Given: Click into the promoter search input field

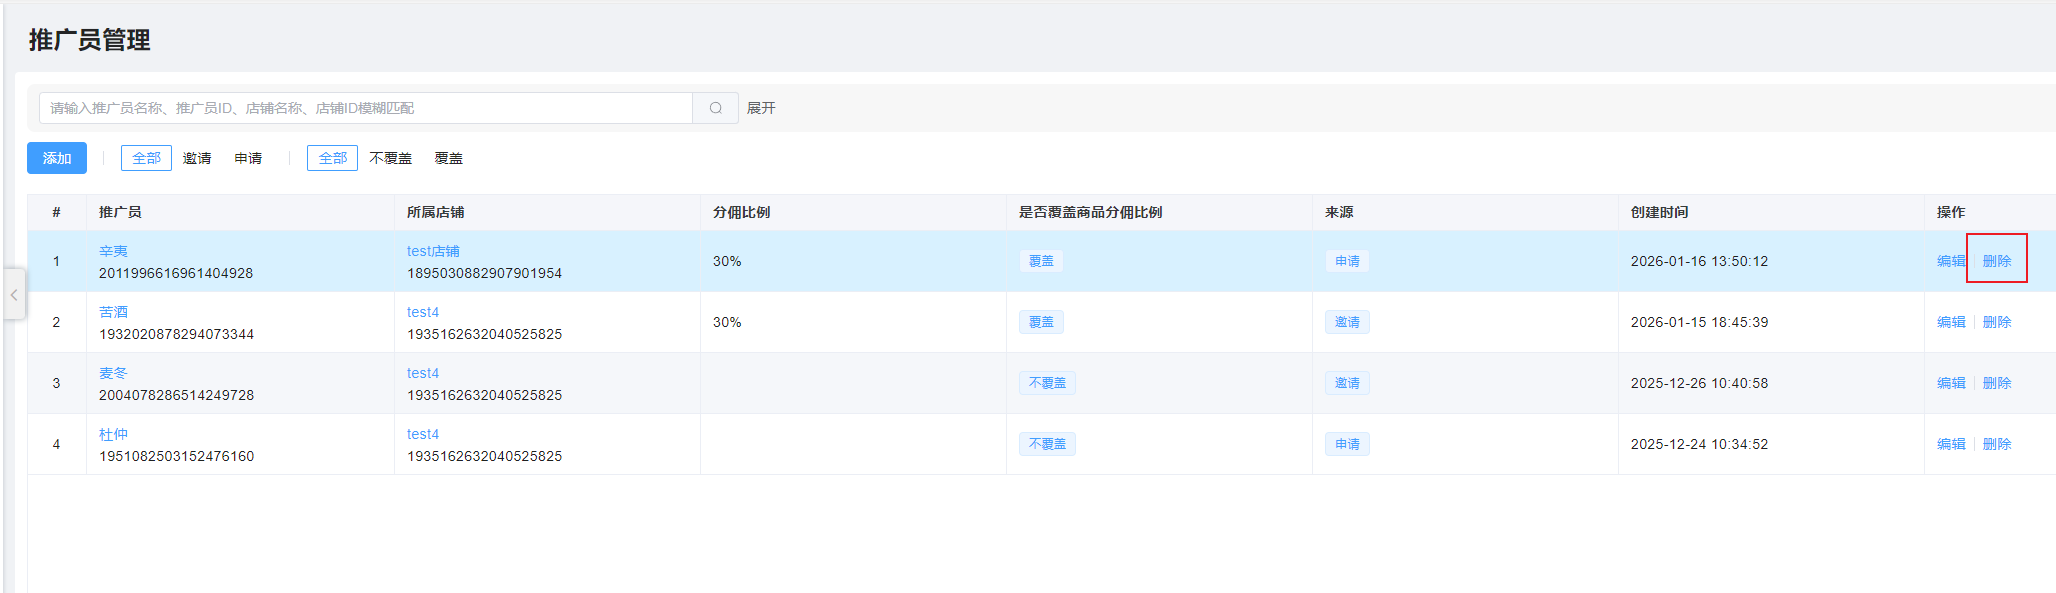Looking at the screenshot, I should tap(365, 108).
